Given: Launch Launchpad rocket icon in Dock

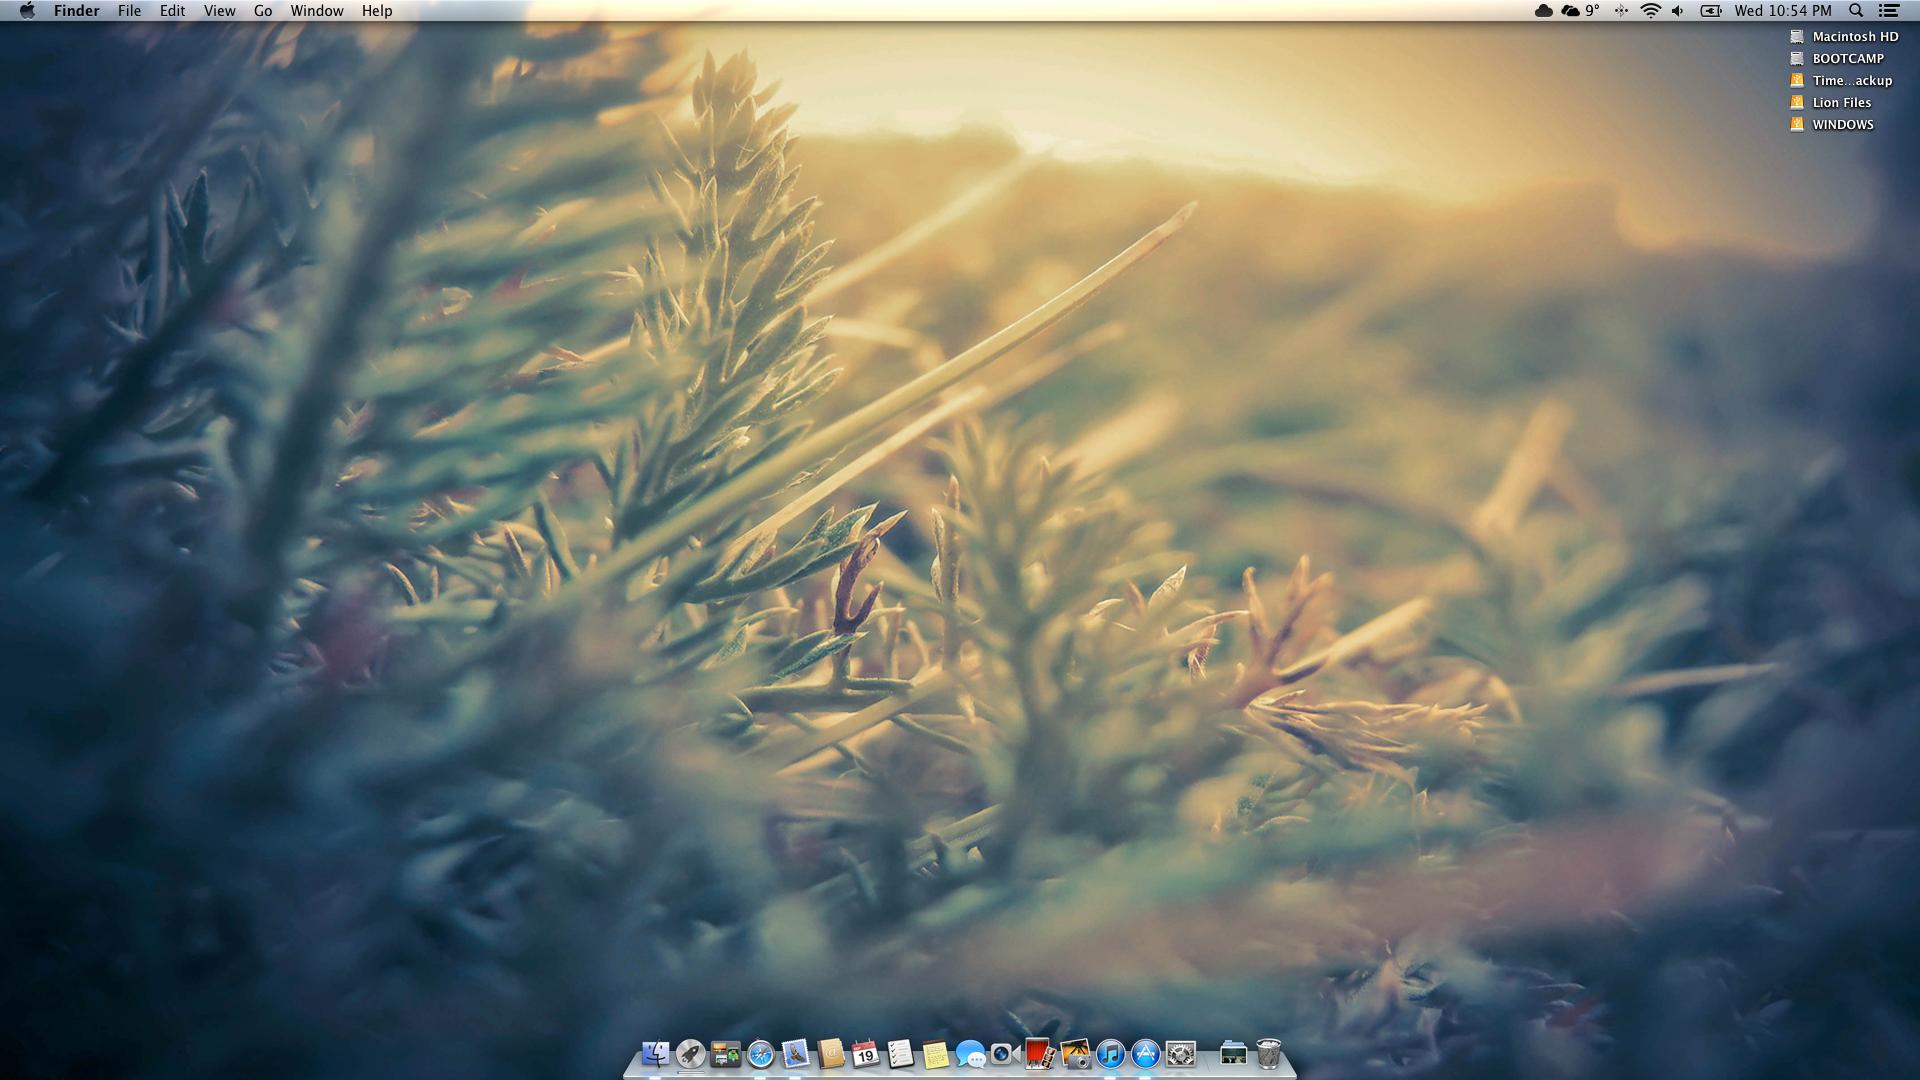Looking at the screenshot, I should tap(690, 1053).
